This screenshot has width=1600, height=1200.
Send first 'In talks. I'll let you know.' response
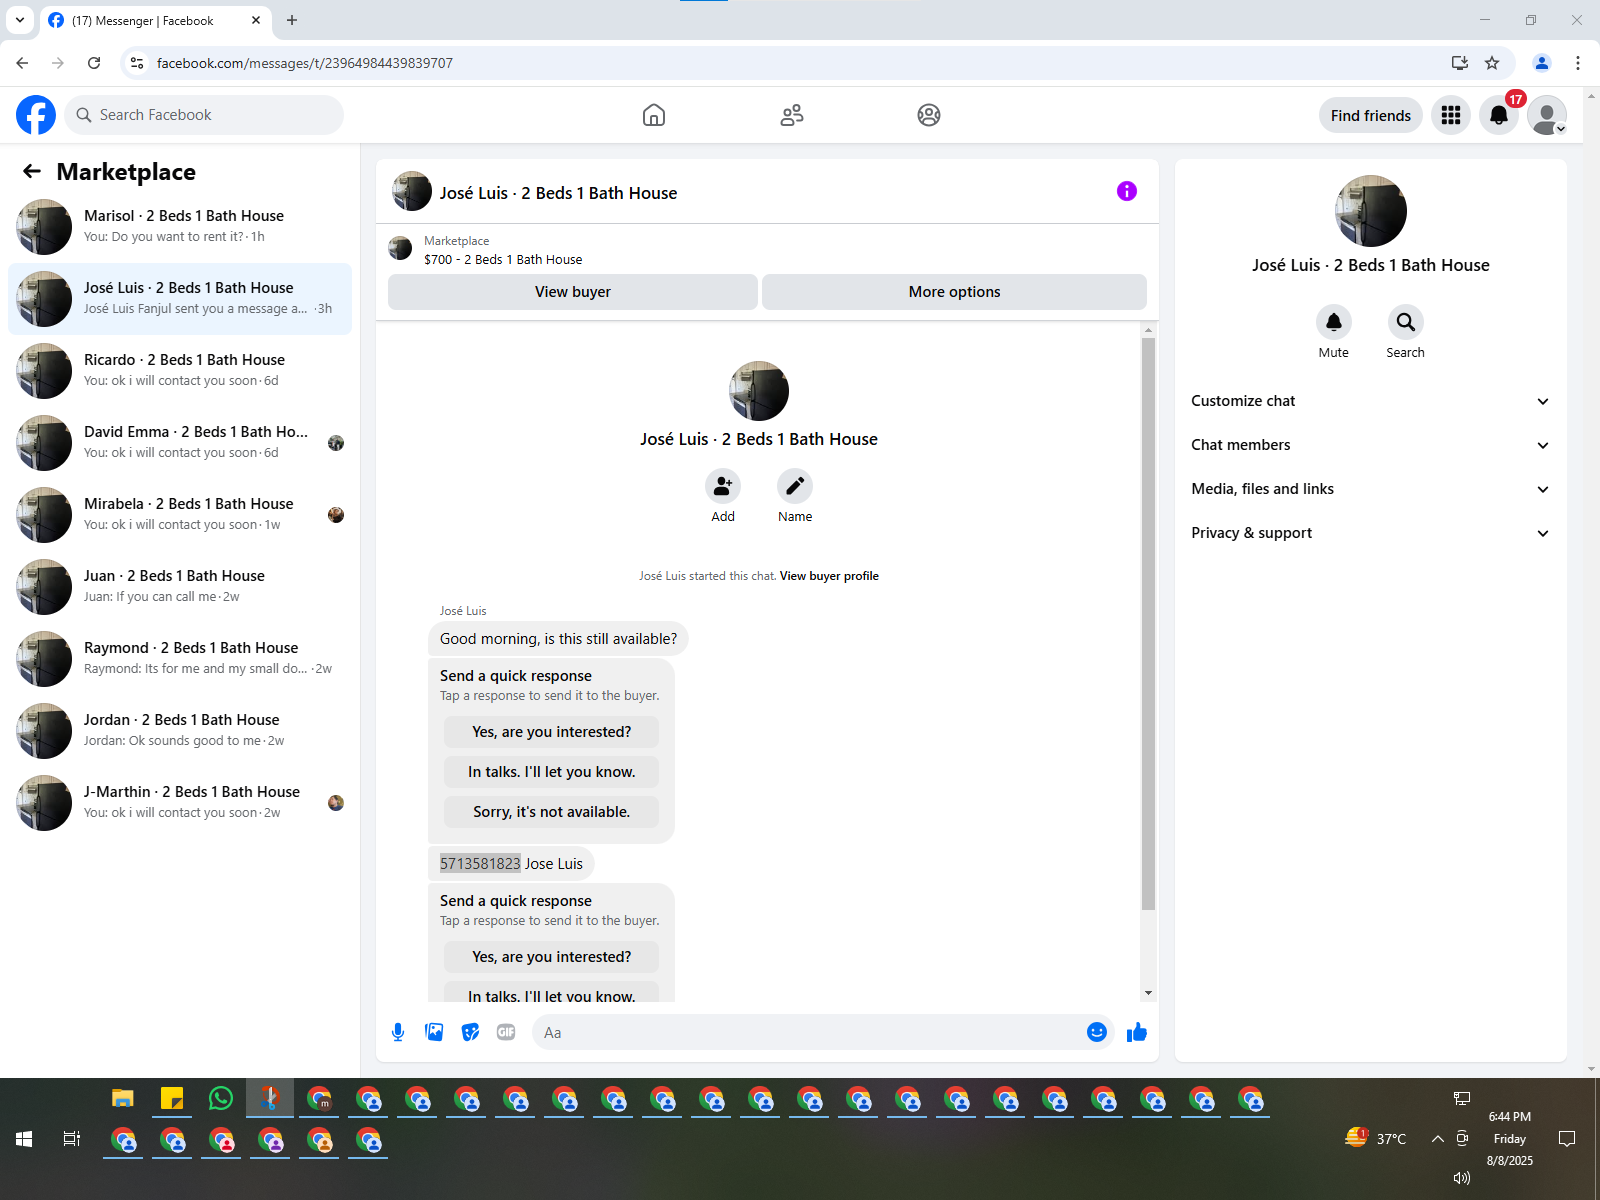pyautogui.click(x=552, y=772)
